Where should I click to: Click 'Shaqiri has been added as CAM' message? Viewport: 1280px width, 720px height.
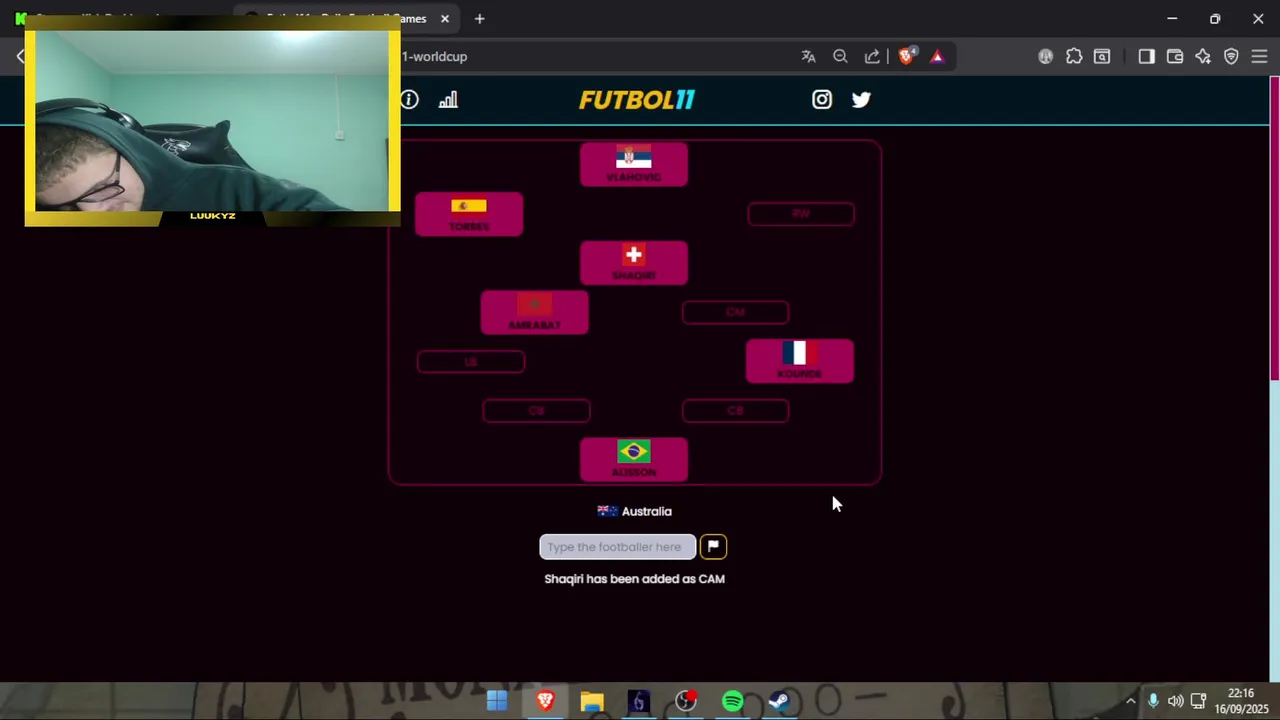coord(634,579)
